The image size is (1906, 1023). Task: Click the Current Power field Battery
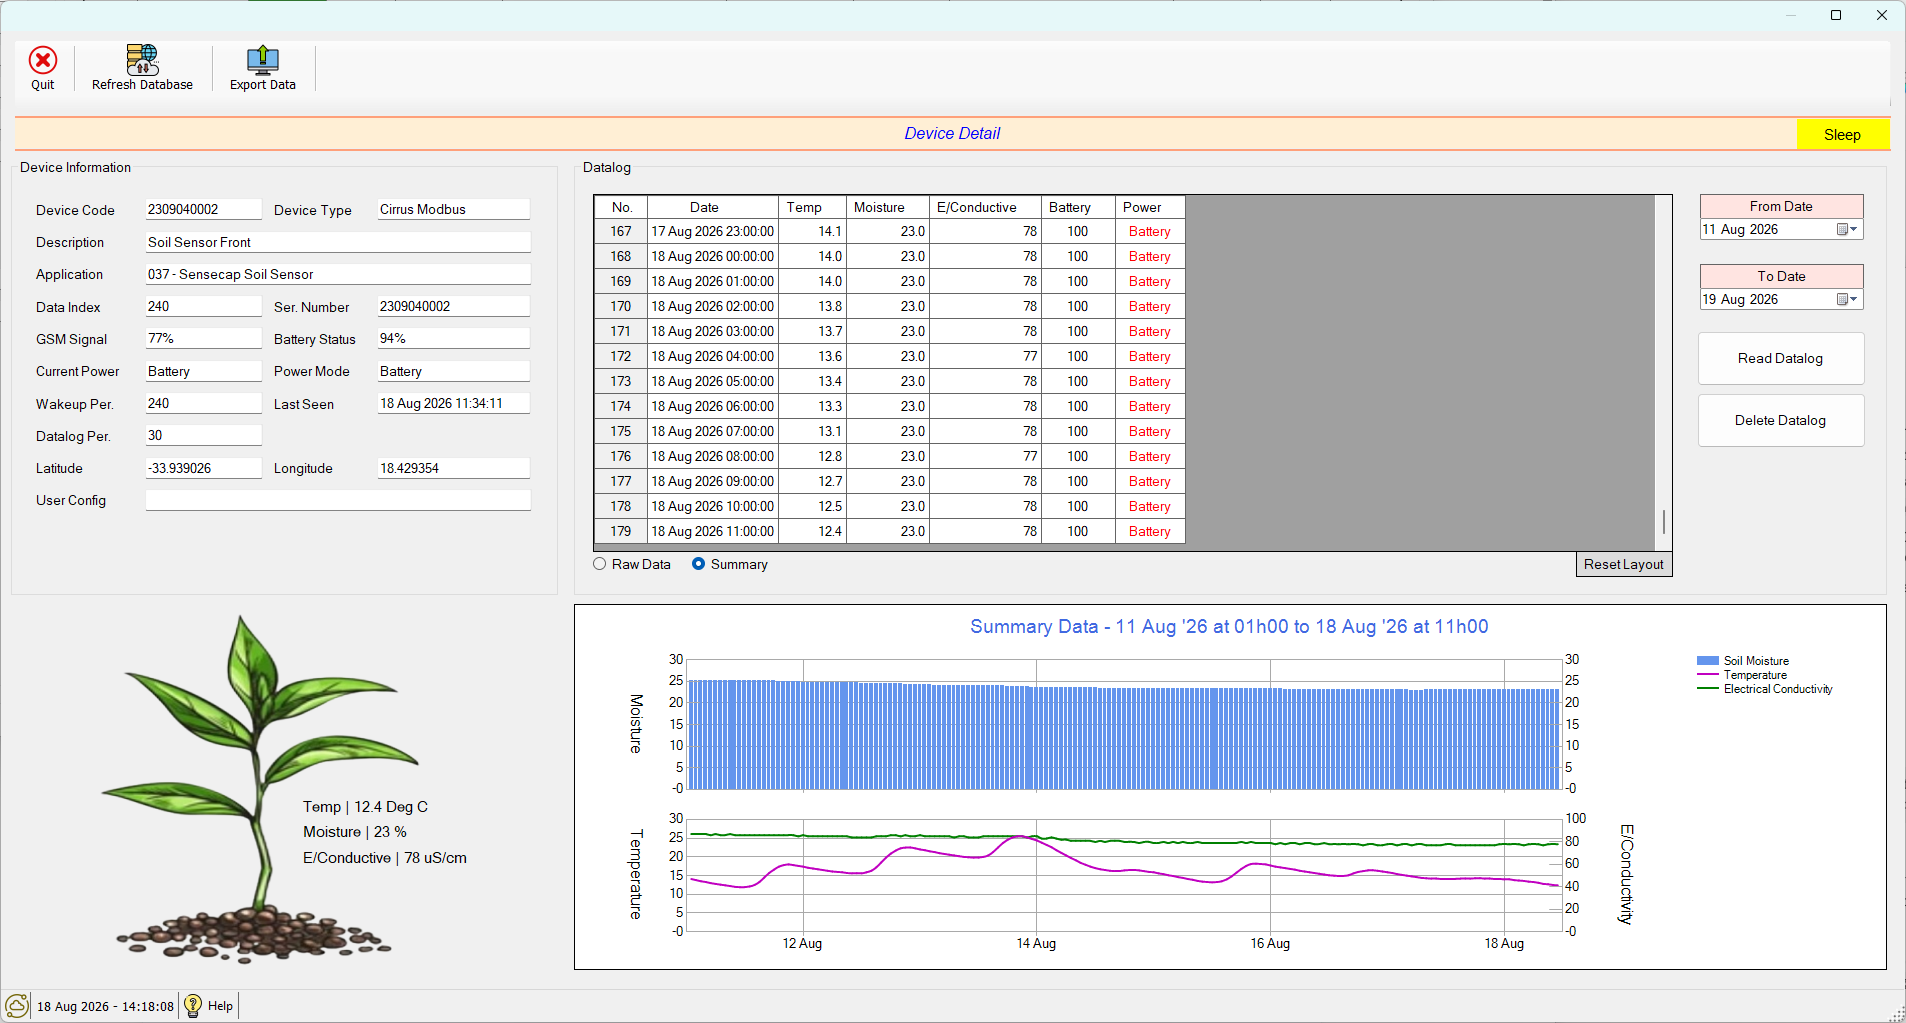(203, 371)
